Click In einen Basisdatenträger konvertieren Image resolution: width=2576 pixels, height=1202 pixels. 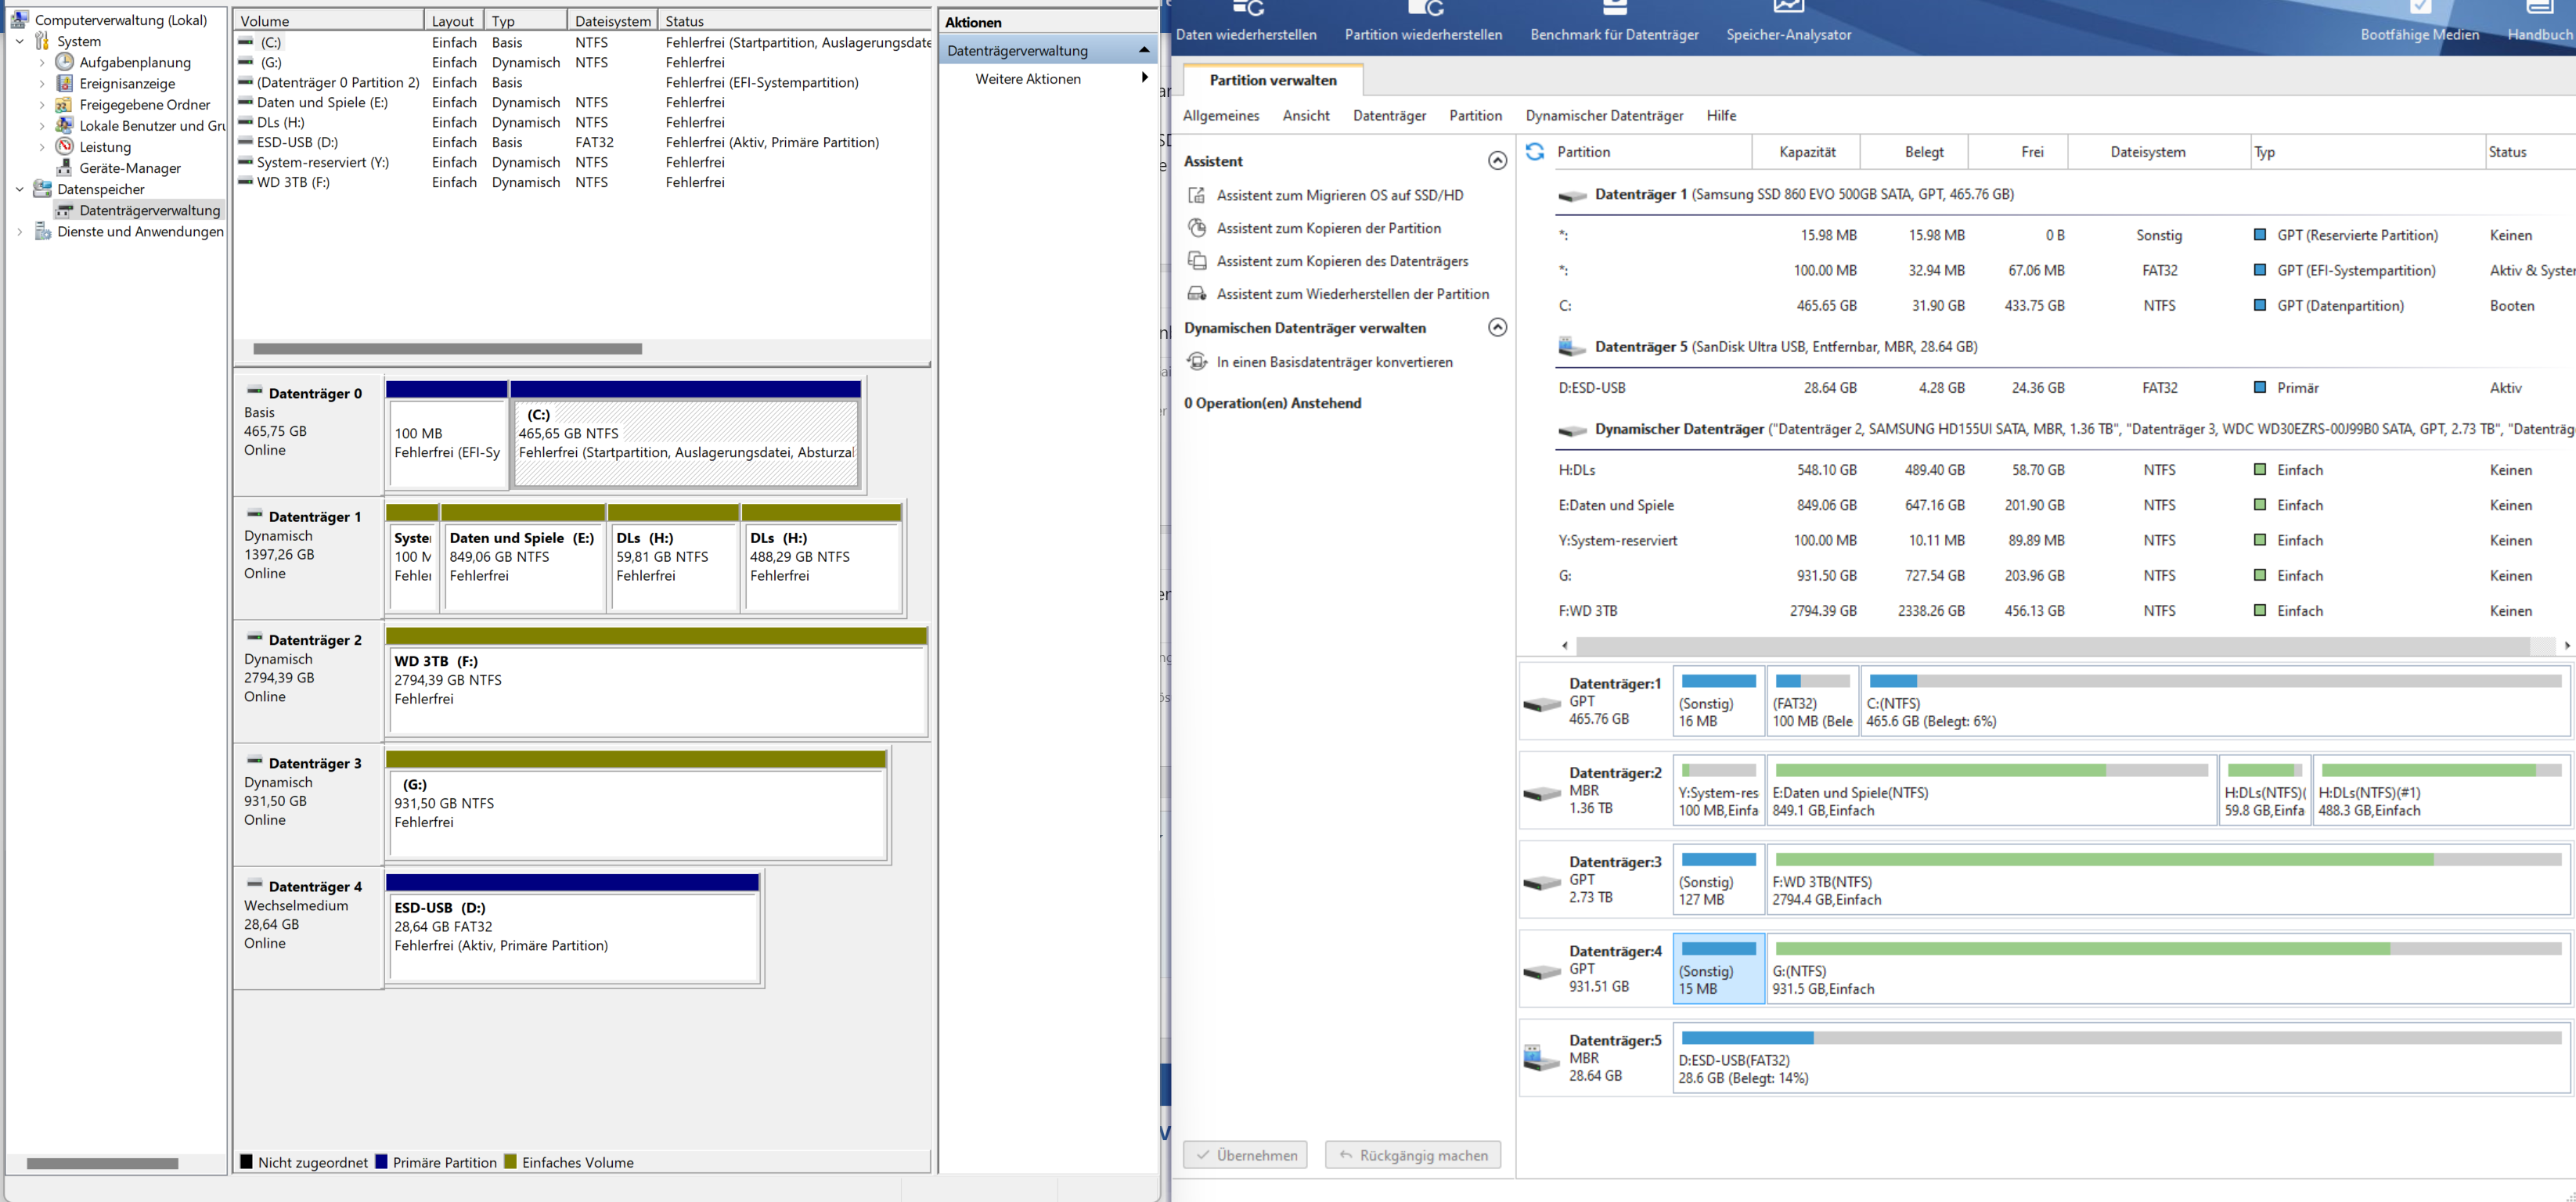[x=1334, y=362]
